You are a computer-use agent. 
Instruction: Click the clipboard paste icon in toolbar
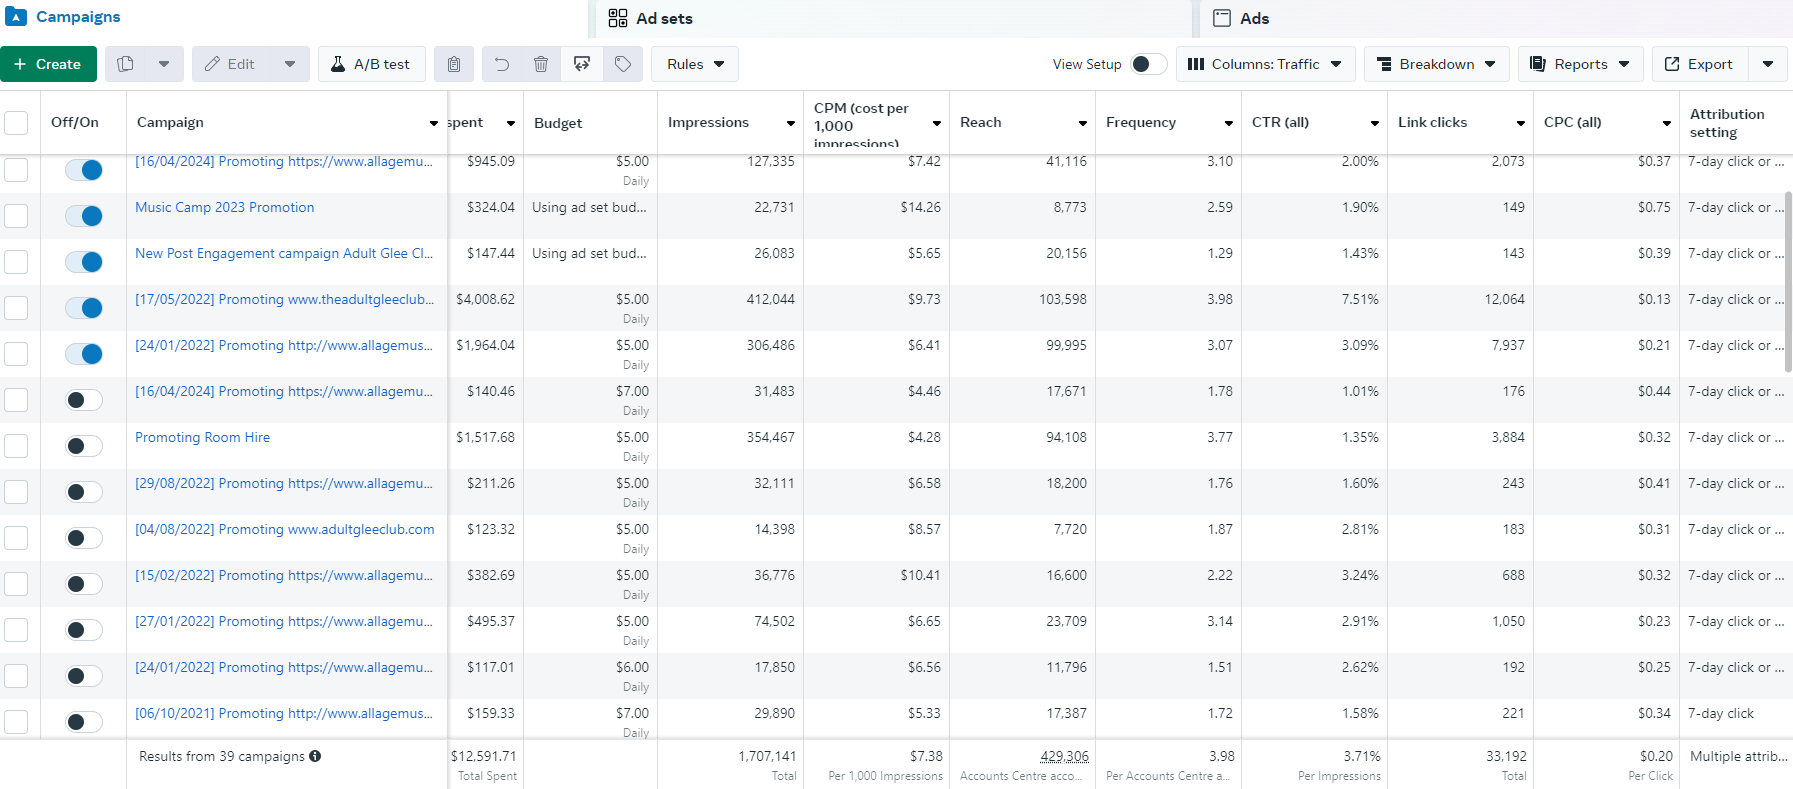pos(453,64)
